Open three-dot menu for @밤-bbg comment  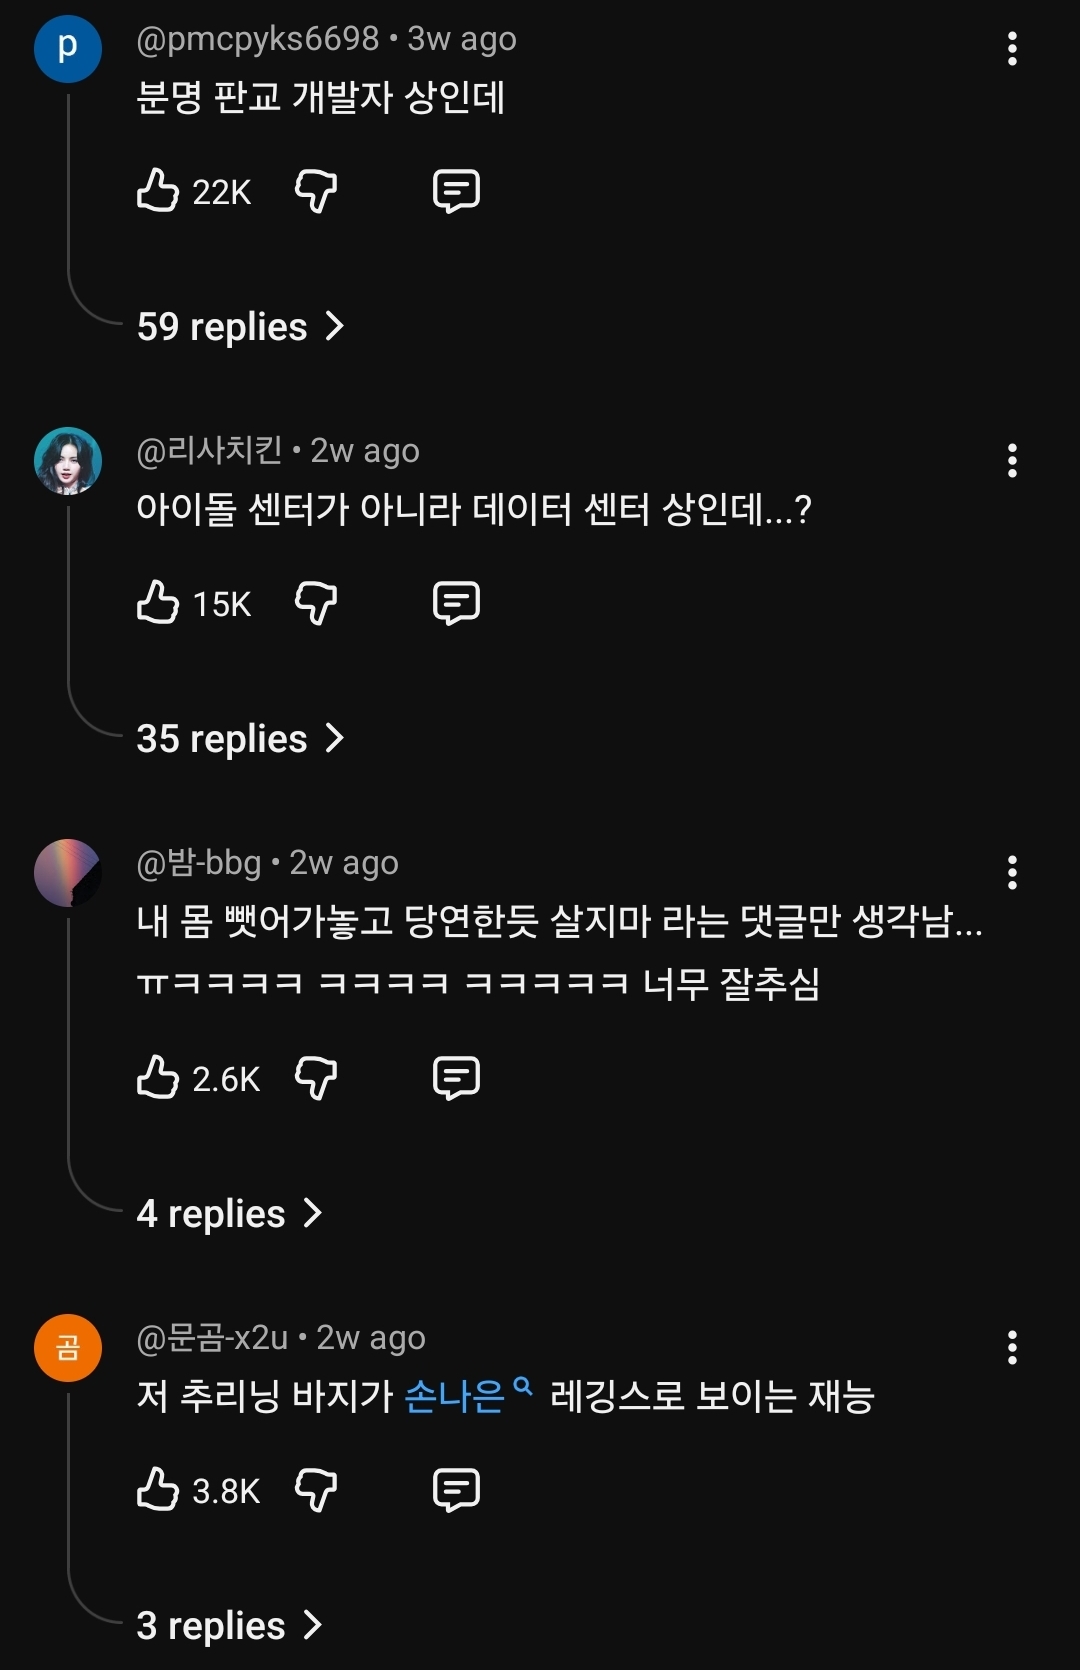tap(1012, 873)
